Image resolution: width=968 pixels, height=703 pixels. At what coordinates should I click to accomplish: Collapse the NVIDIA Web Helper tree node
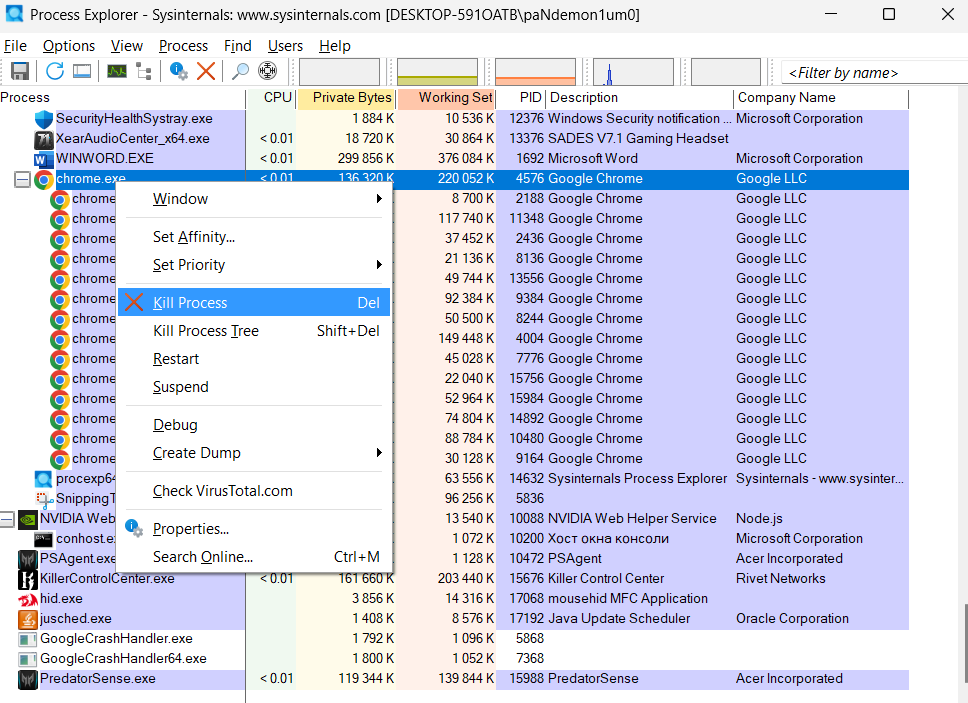point(6,519)
